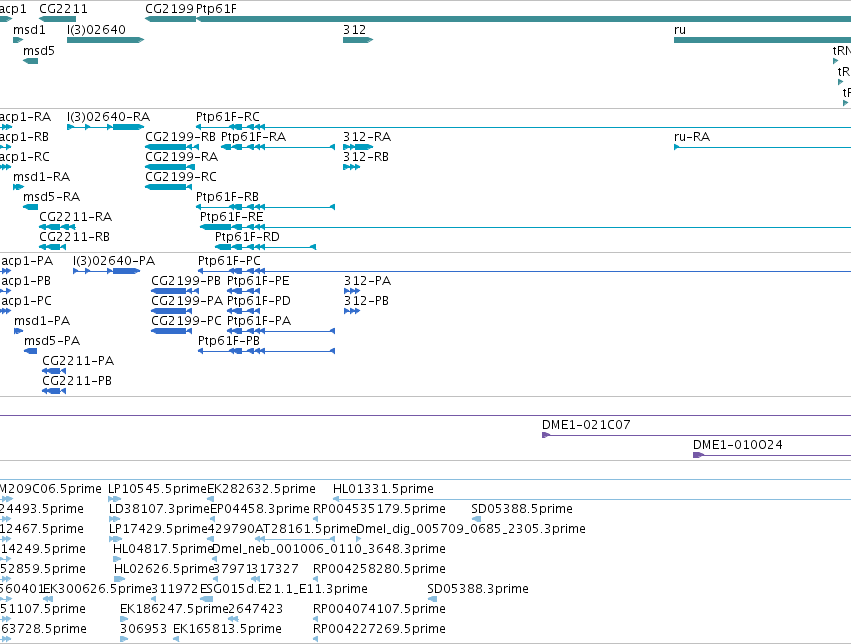Select the l(3)02640 gene label

pos(96,30)
